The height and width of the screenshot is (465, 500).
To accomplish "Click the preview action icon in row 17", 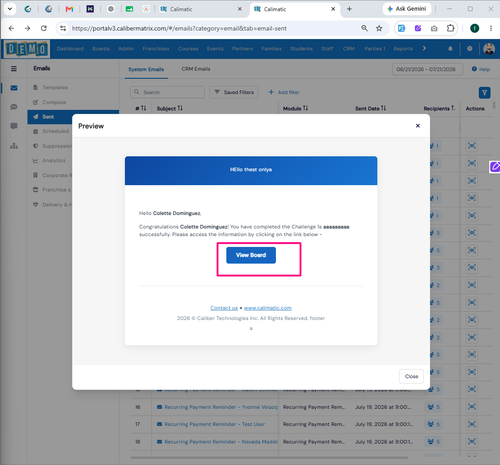I will click(x=472, y=424).
